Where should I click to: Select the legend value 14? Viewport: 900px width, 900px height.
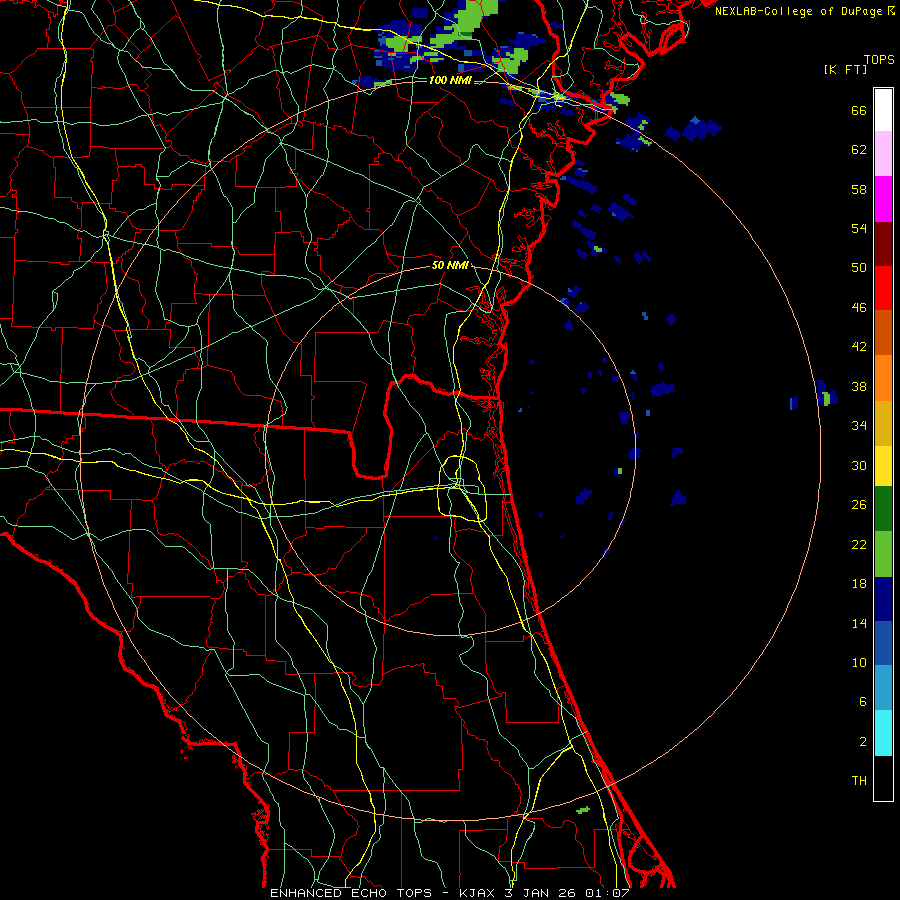[859, 623]
